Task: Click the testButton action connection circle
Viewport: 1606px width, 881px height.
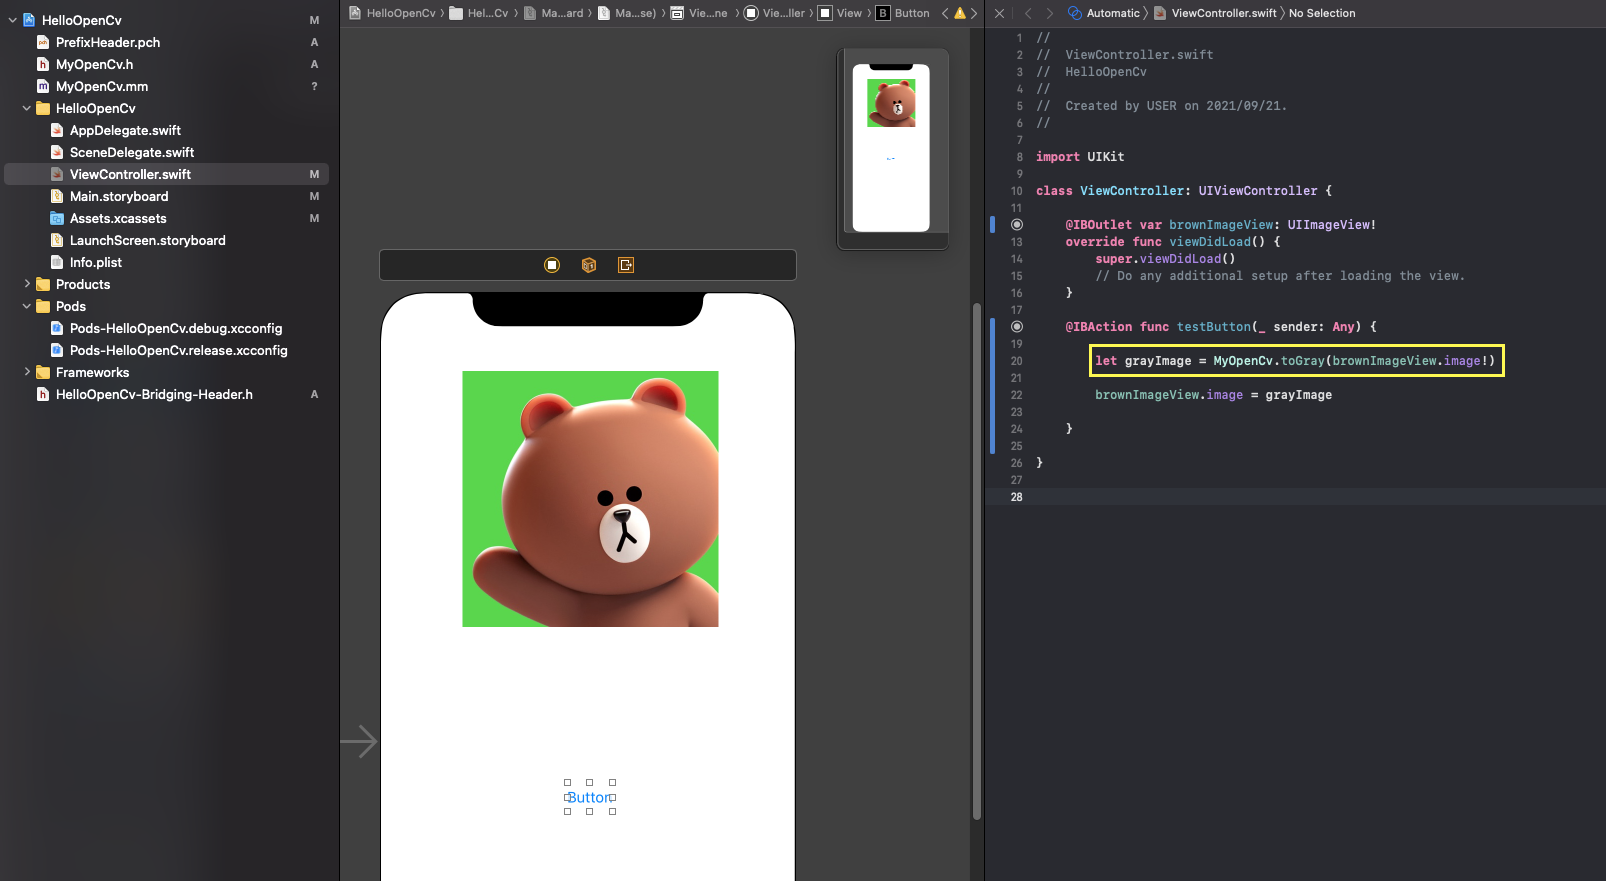Action: pos(1017,327)
